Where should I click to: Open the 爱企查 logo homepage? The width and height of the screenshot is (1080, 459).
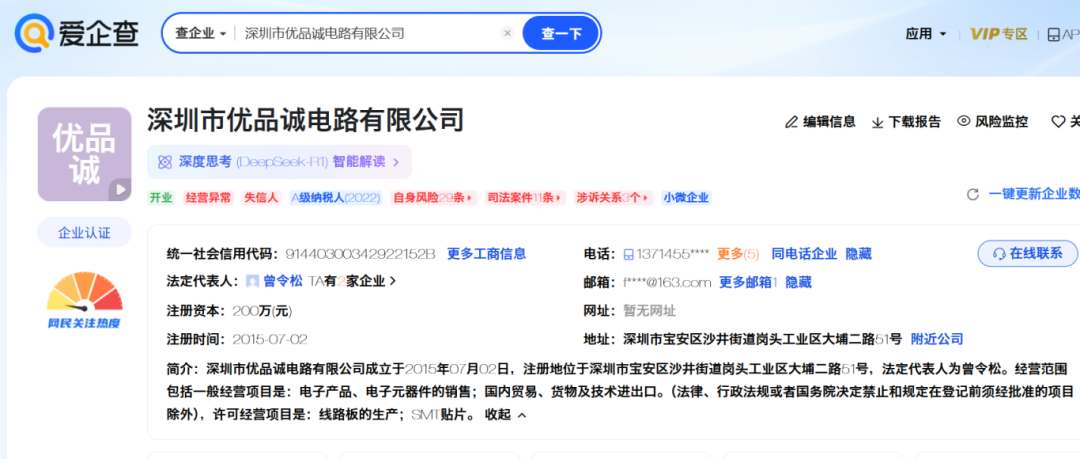point(77,32)
